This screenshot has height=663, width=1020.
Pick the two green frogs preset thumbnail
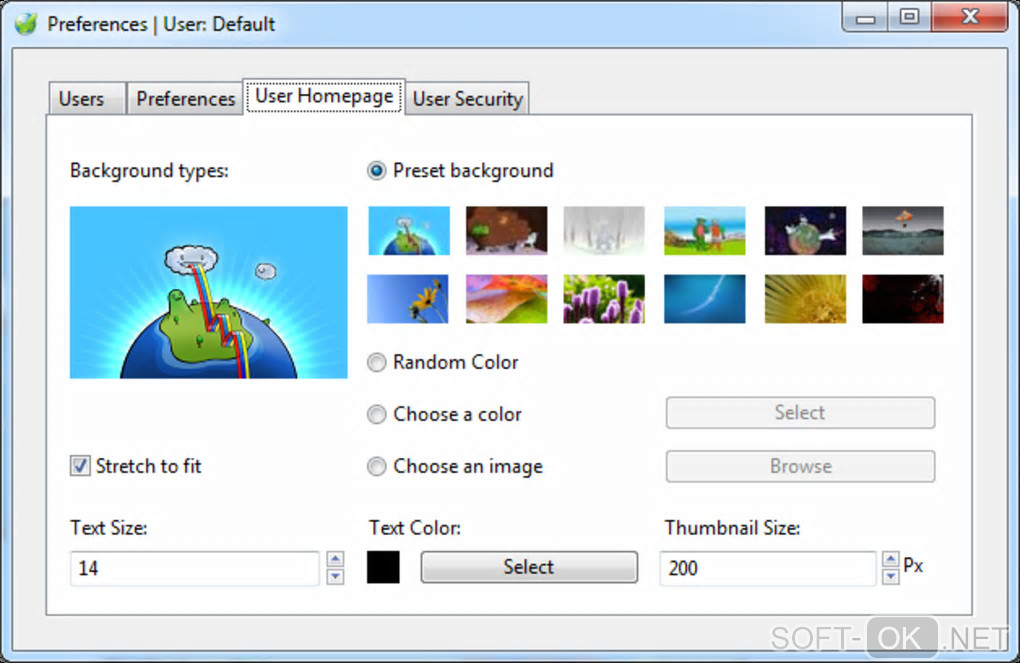point(705,230)
